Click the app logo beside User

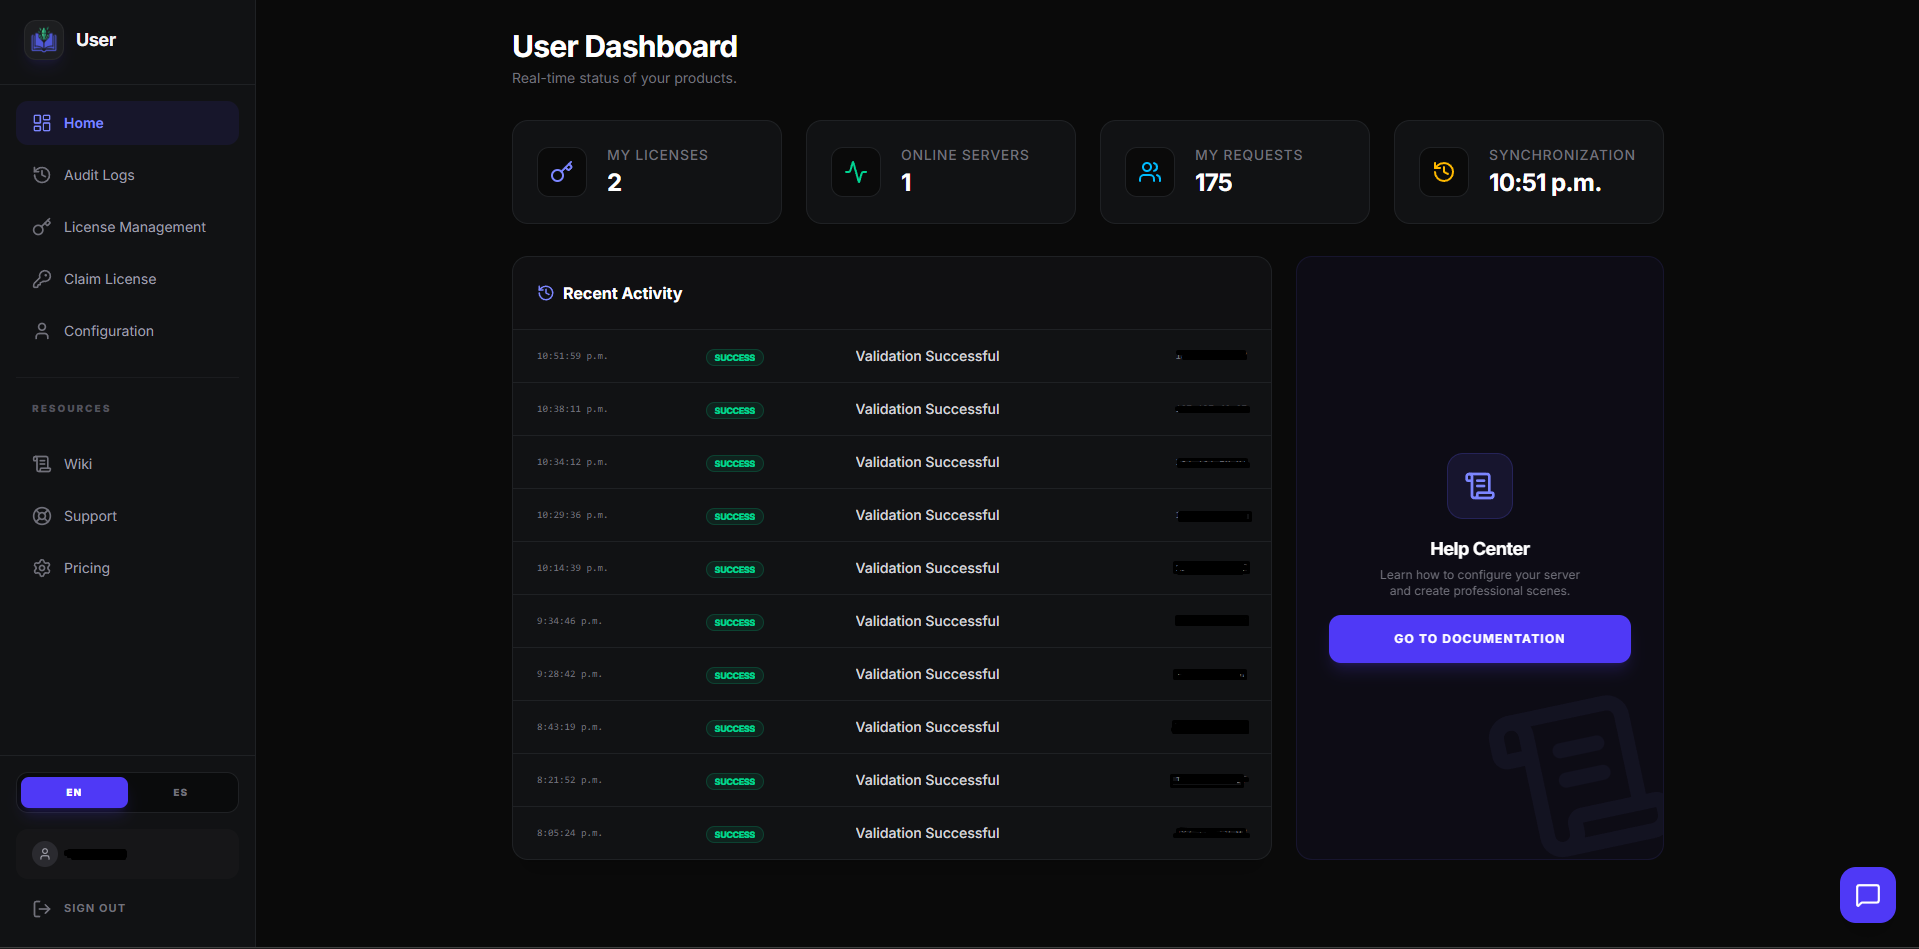(x=44, y=40)
